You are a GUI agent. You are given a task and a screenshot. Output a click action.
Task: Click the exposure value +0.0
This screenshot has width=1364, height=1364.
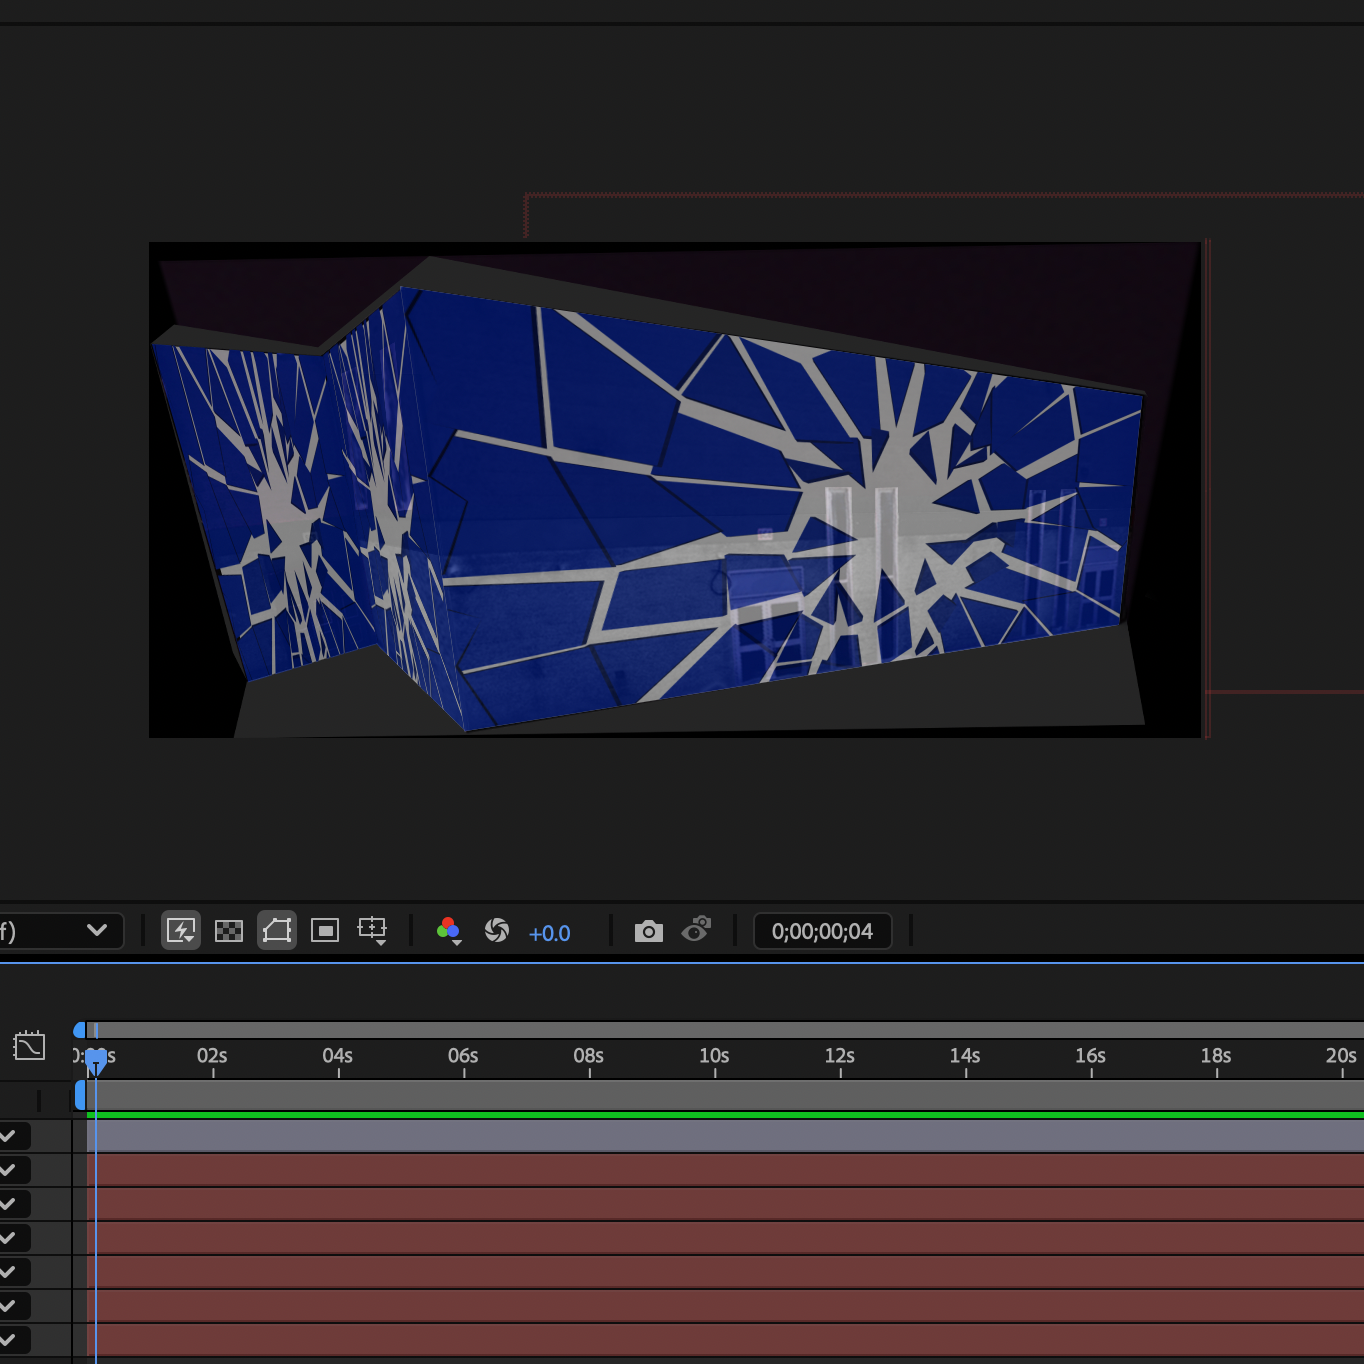[549, 933]
